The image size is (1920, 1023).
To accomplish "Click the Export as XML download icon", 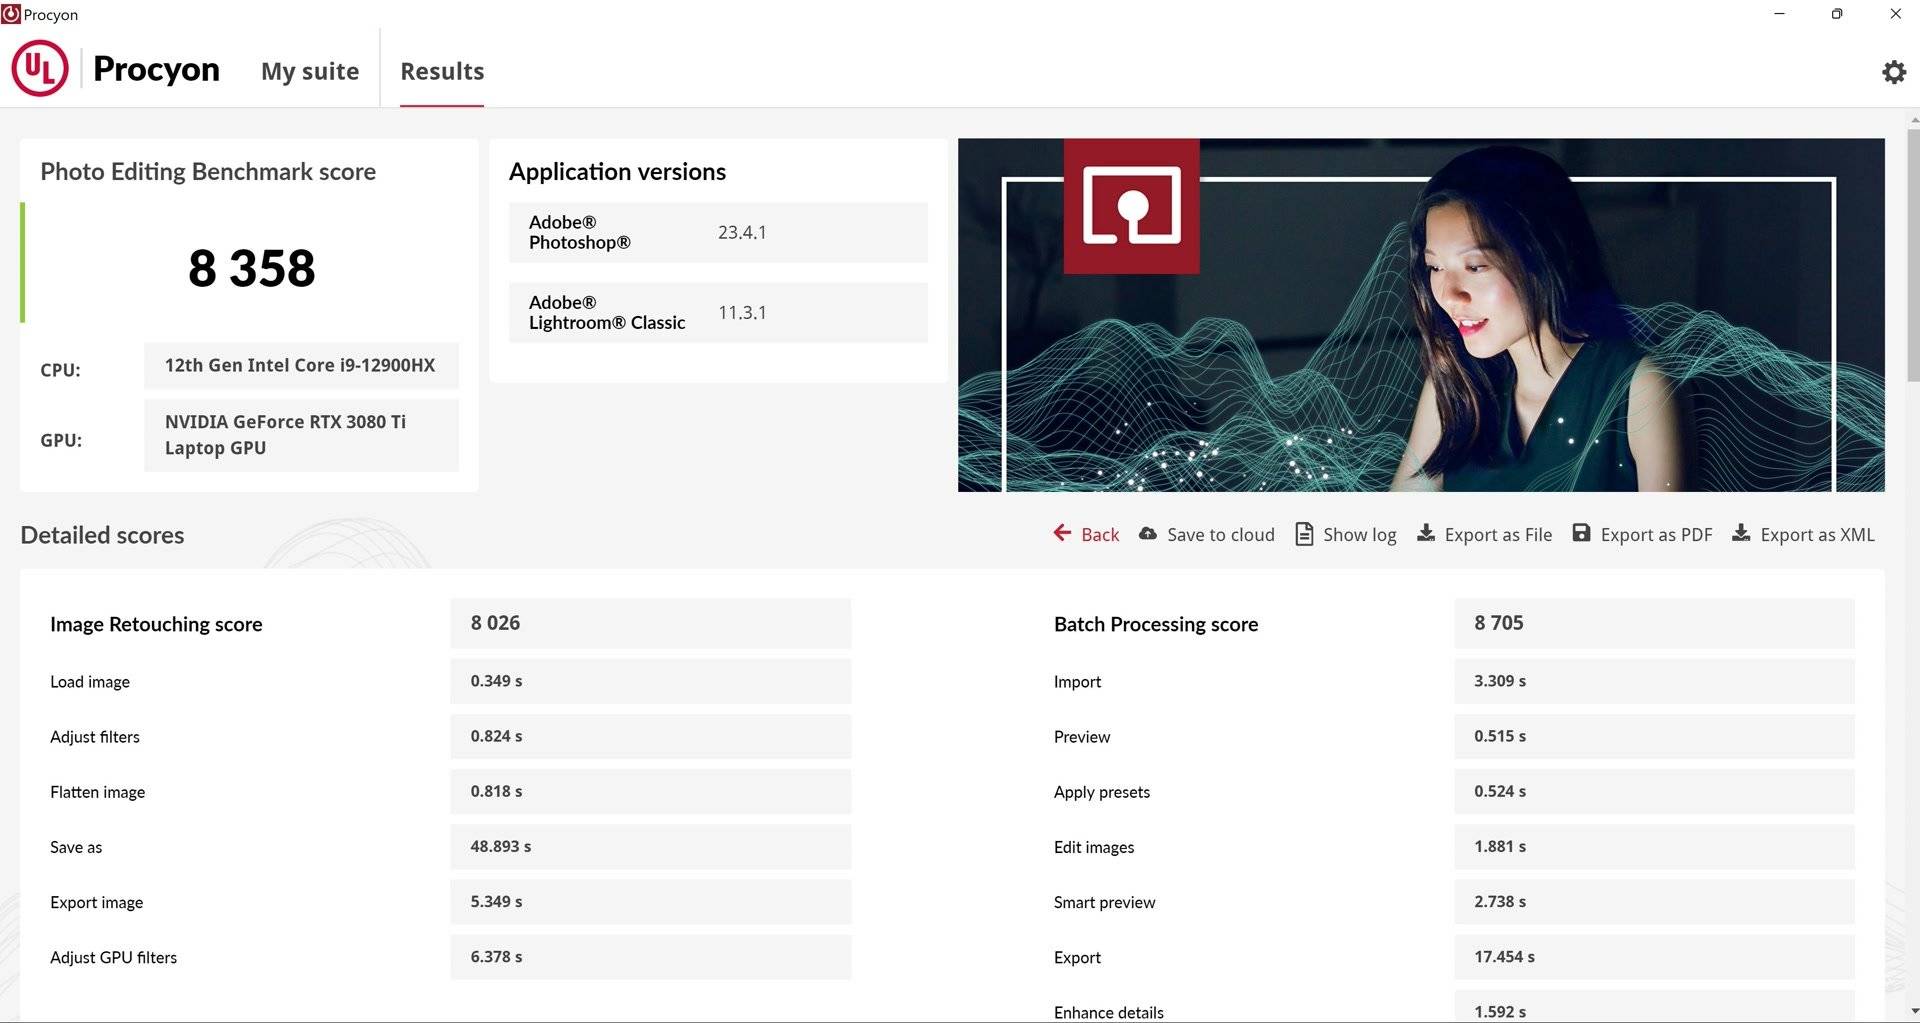I will click(x=1741, y=534).
